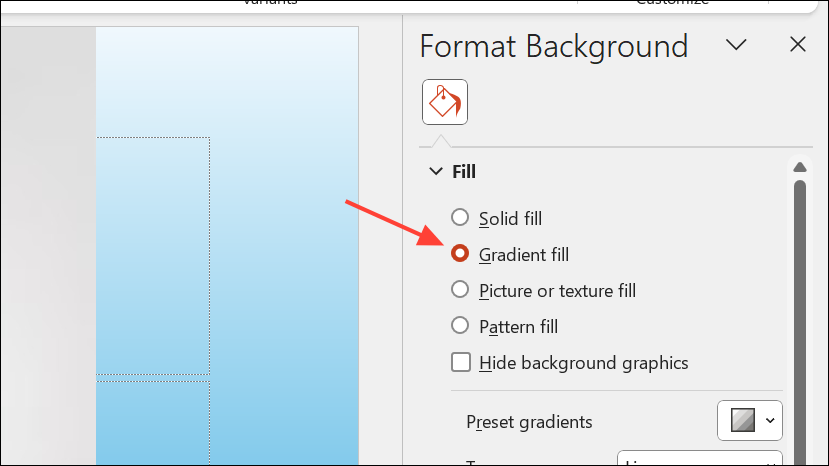Viewport: 829px width, 466px height.
Task: Select the lower dotted placeholder on slide
Action: pyautogui.click(x=153, y=423)
